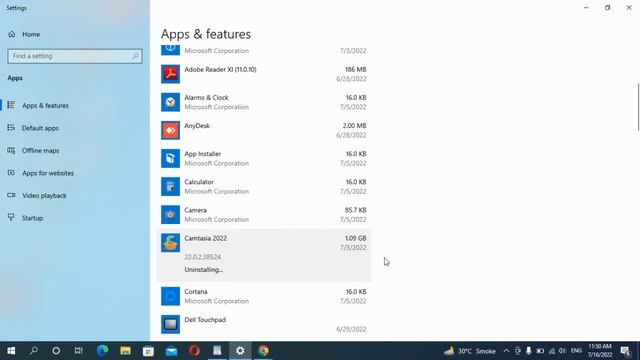Select the Alarms & Clock entry
Screen dimensions: 640x360
pyautogui.click(x=264, y=102)
